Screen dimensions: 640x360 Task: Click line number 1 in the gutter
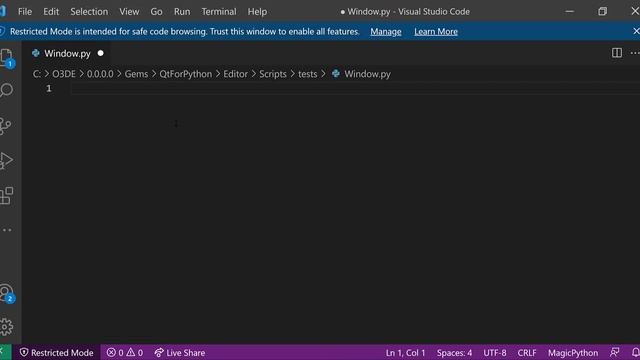[49, 89]
